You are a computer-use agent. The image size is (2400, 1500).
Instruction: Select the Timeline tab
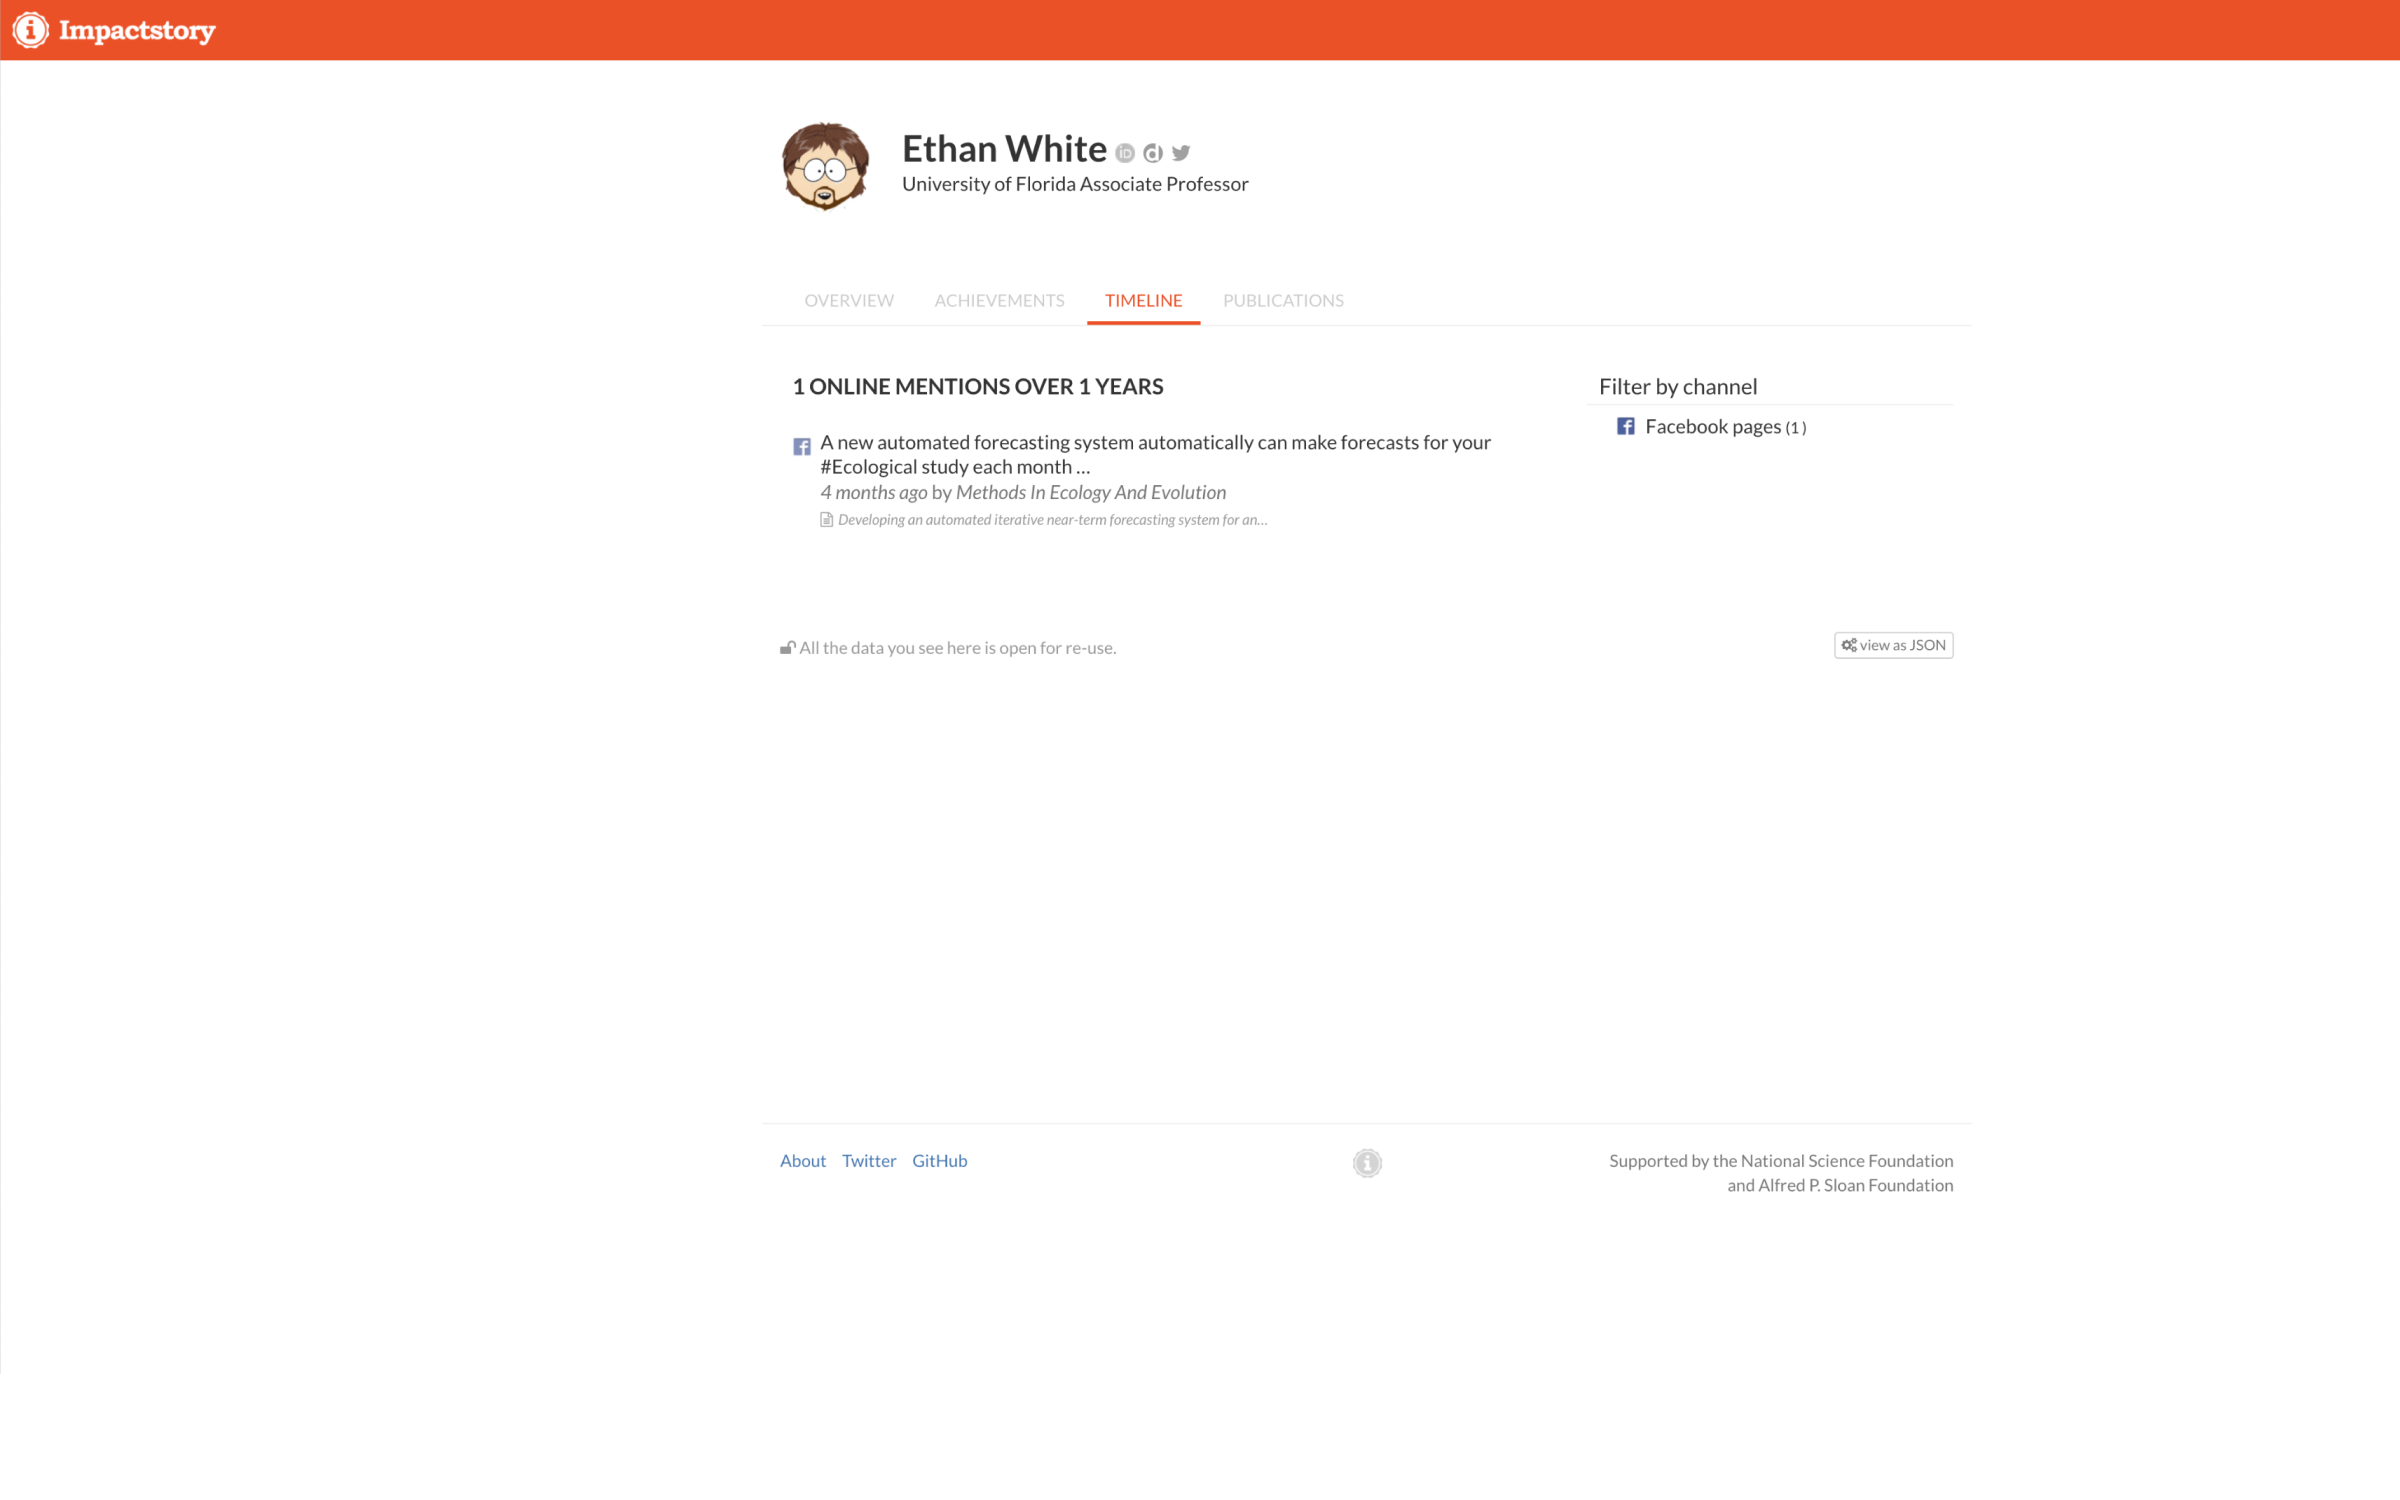pos(1143,301)
